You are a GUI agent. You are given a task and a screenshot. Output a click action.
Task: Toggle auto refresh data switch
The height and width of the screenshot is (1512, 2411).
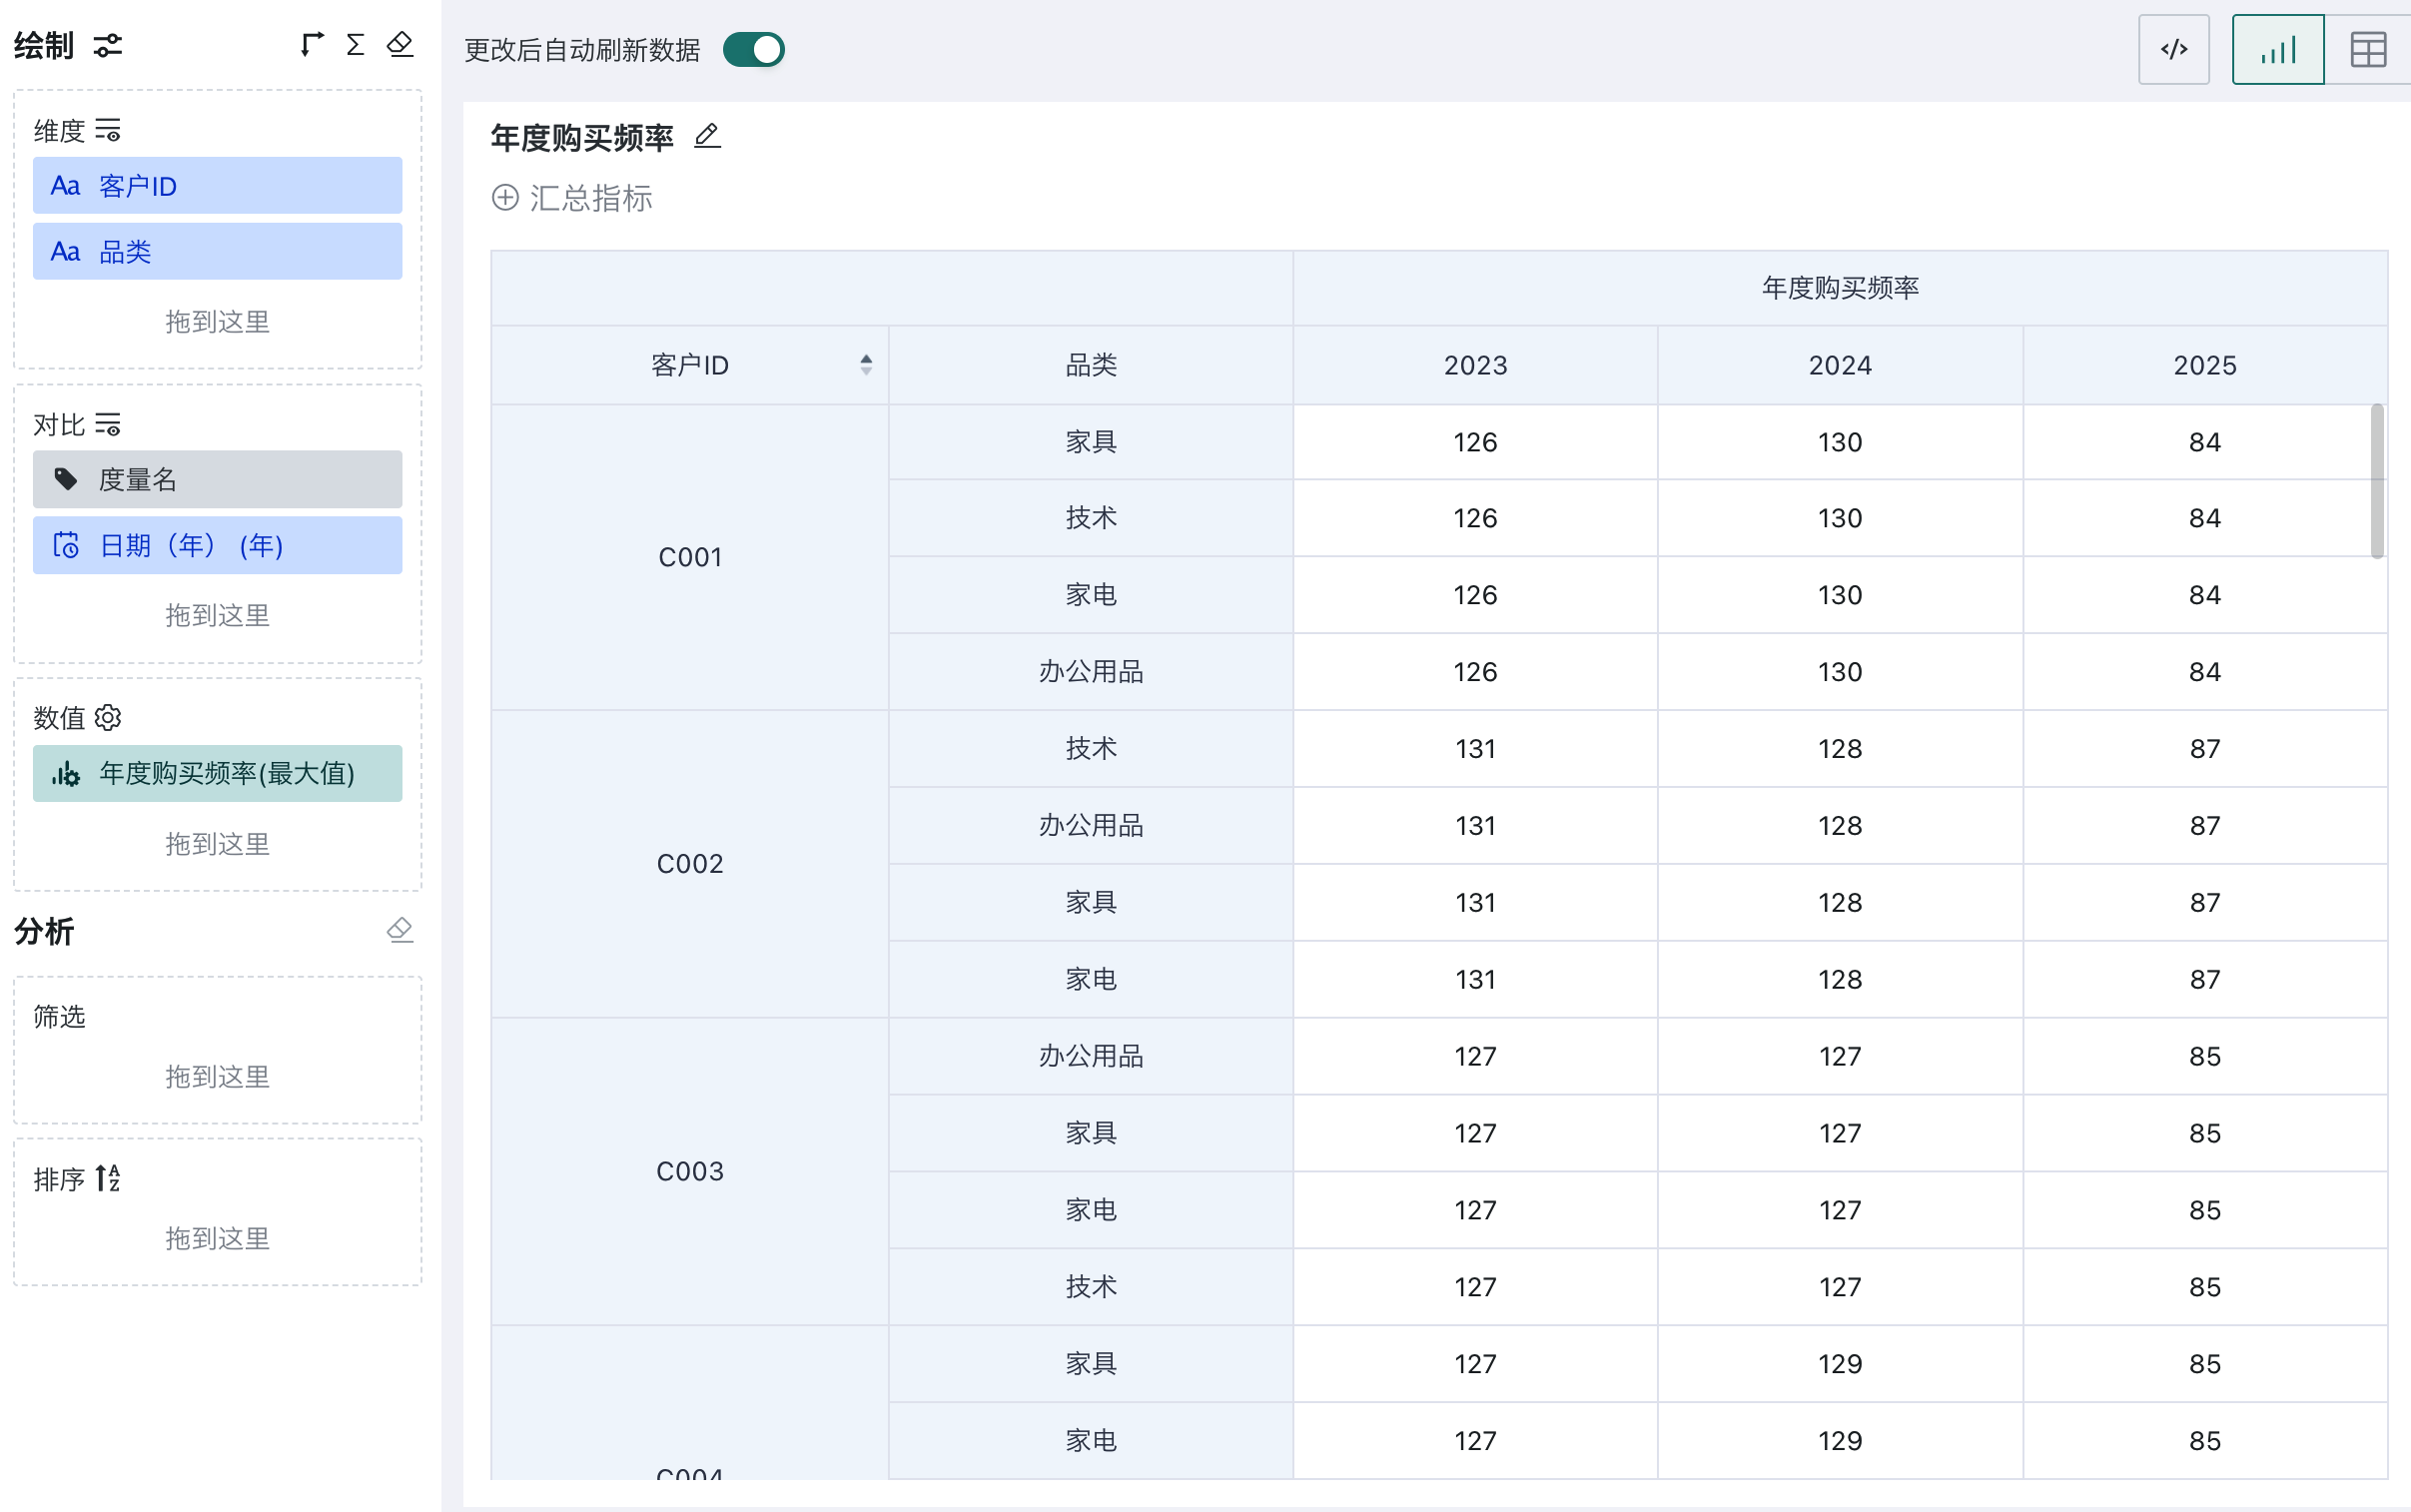(x=754, y=49)
